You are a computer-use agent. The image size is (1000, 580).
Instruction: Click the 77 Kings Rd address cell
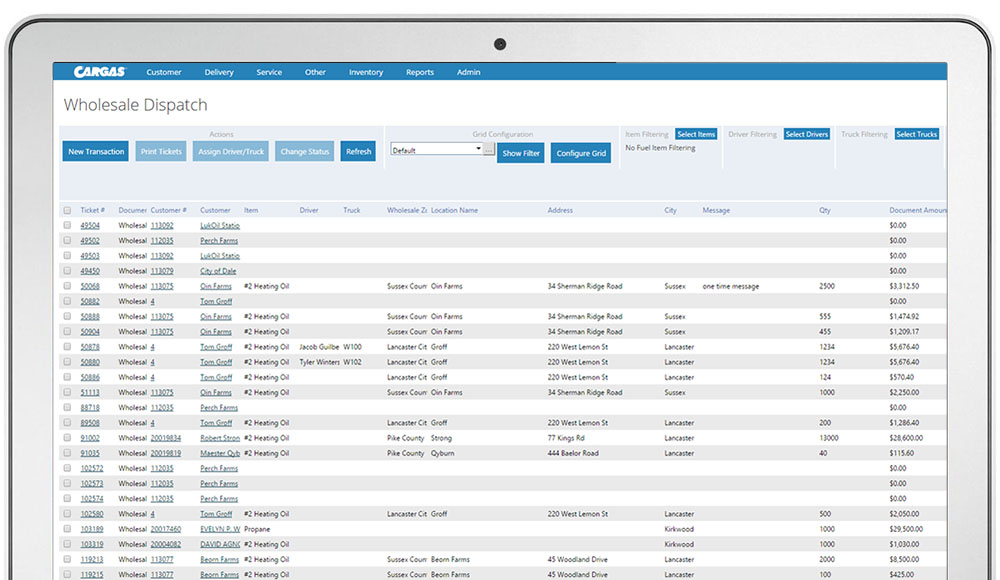click(x=566, y=438)
